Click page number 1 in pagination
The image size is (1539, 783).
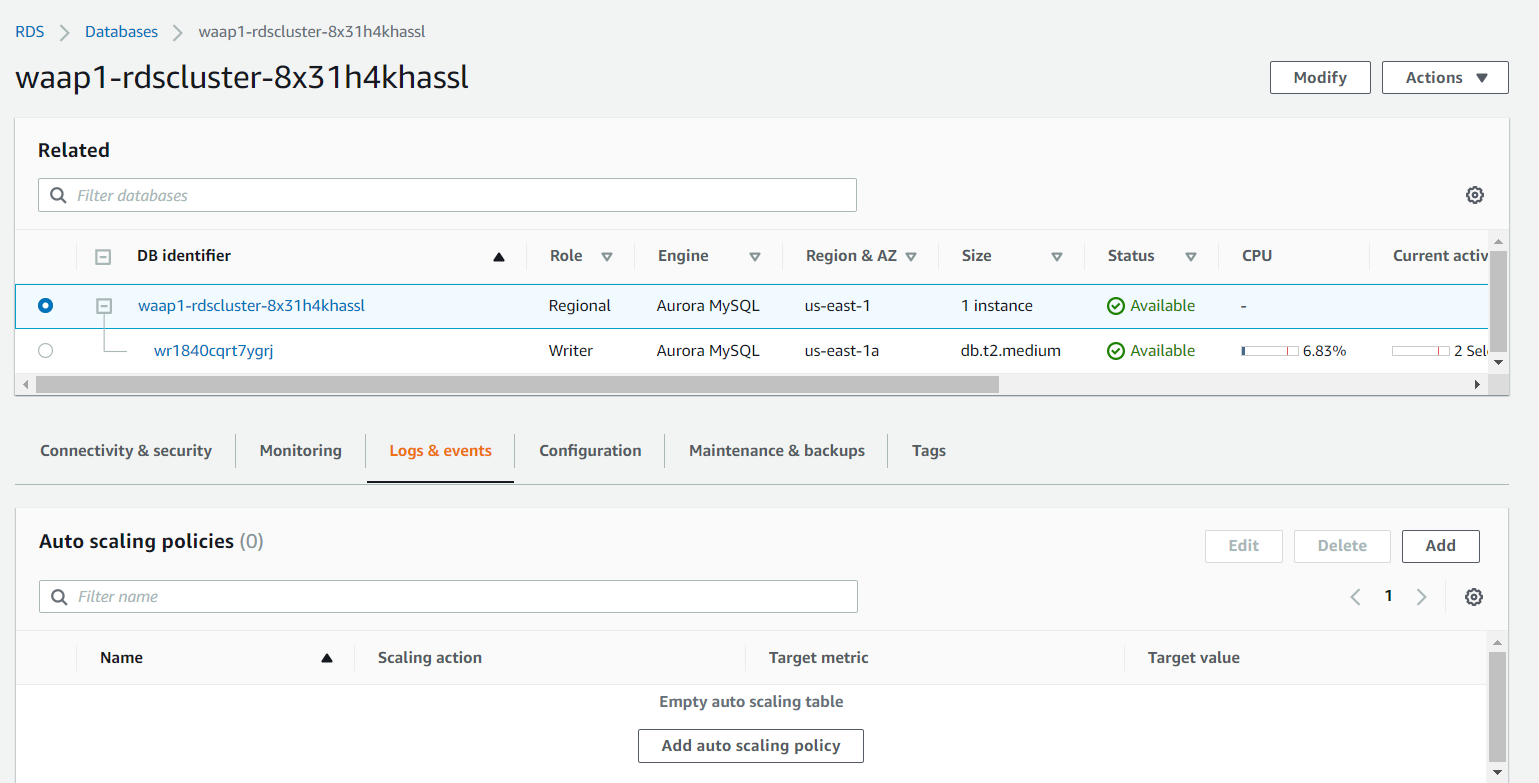coord(1388,596)
